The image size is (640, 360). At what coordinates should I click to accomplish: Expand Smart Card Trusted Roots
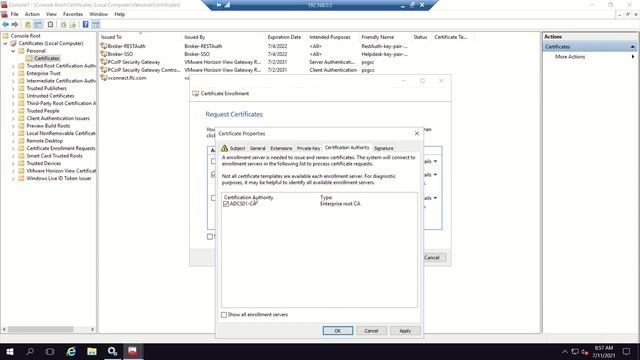(x=13, y=156)
